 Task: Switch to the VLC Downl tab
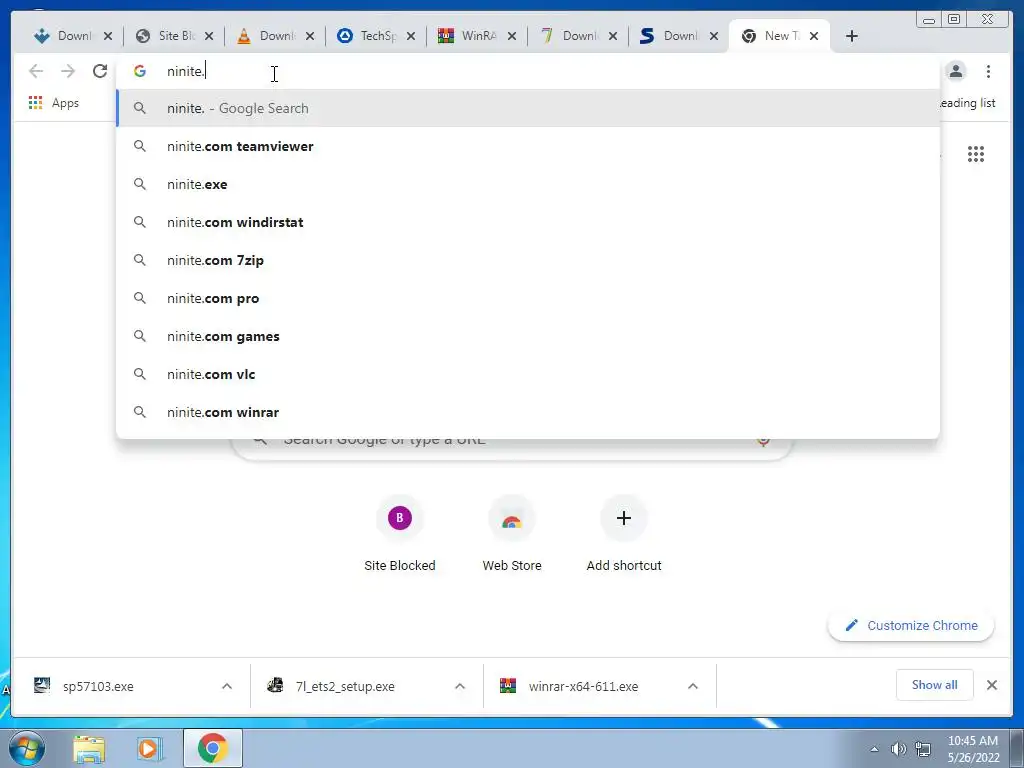[x=274, y=36]
